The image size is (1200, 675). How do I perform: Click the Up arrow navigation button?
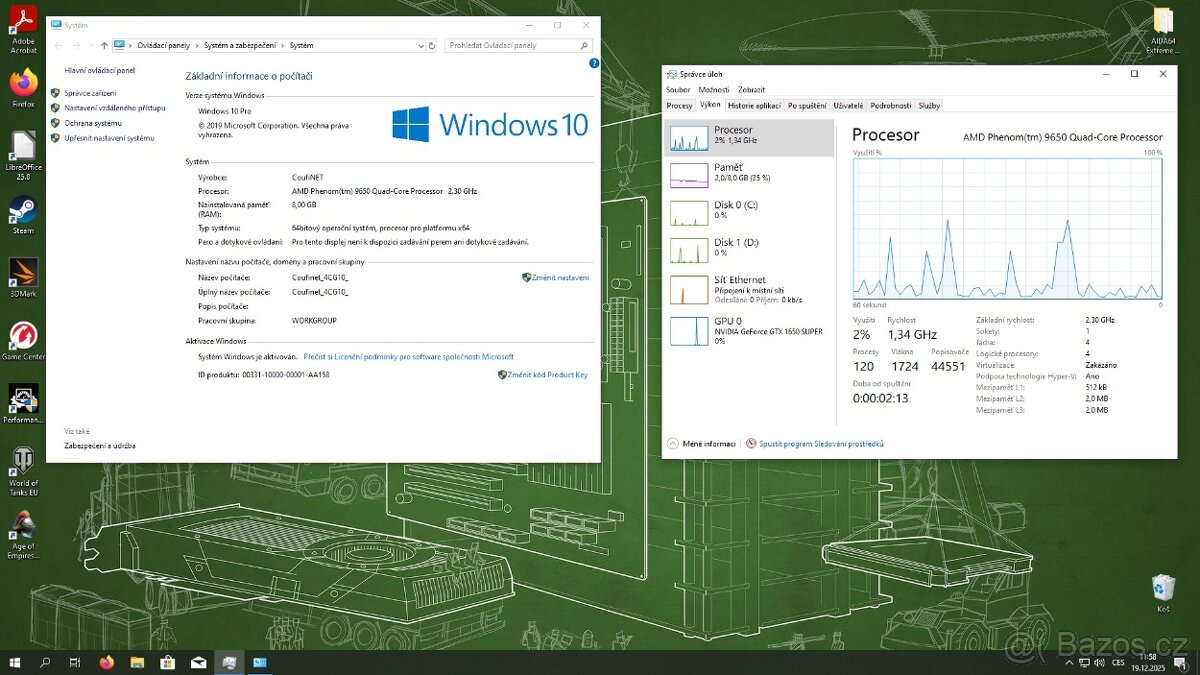(x=104, y=45)
